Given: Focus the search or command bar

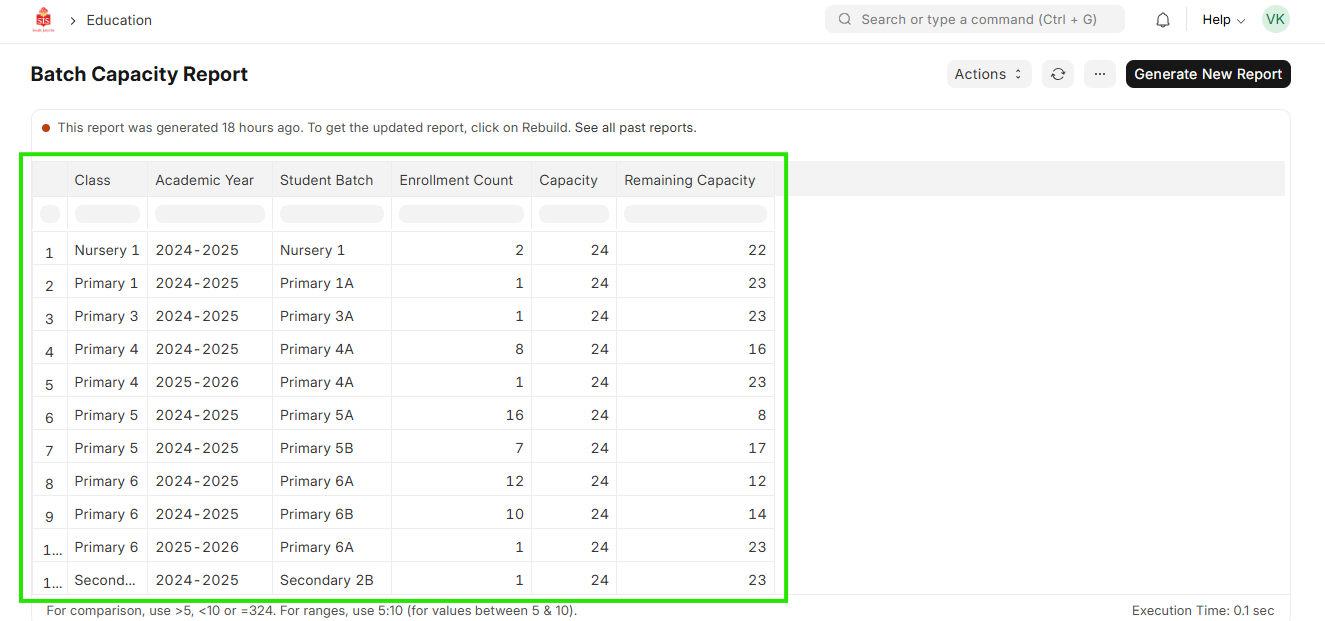Looking at the screenshot, I should pos(974,19).
